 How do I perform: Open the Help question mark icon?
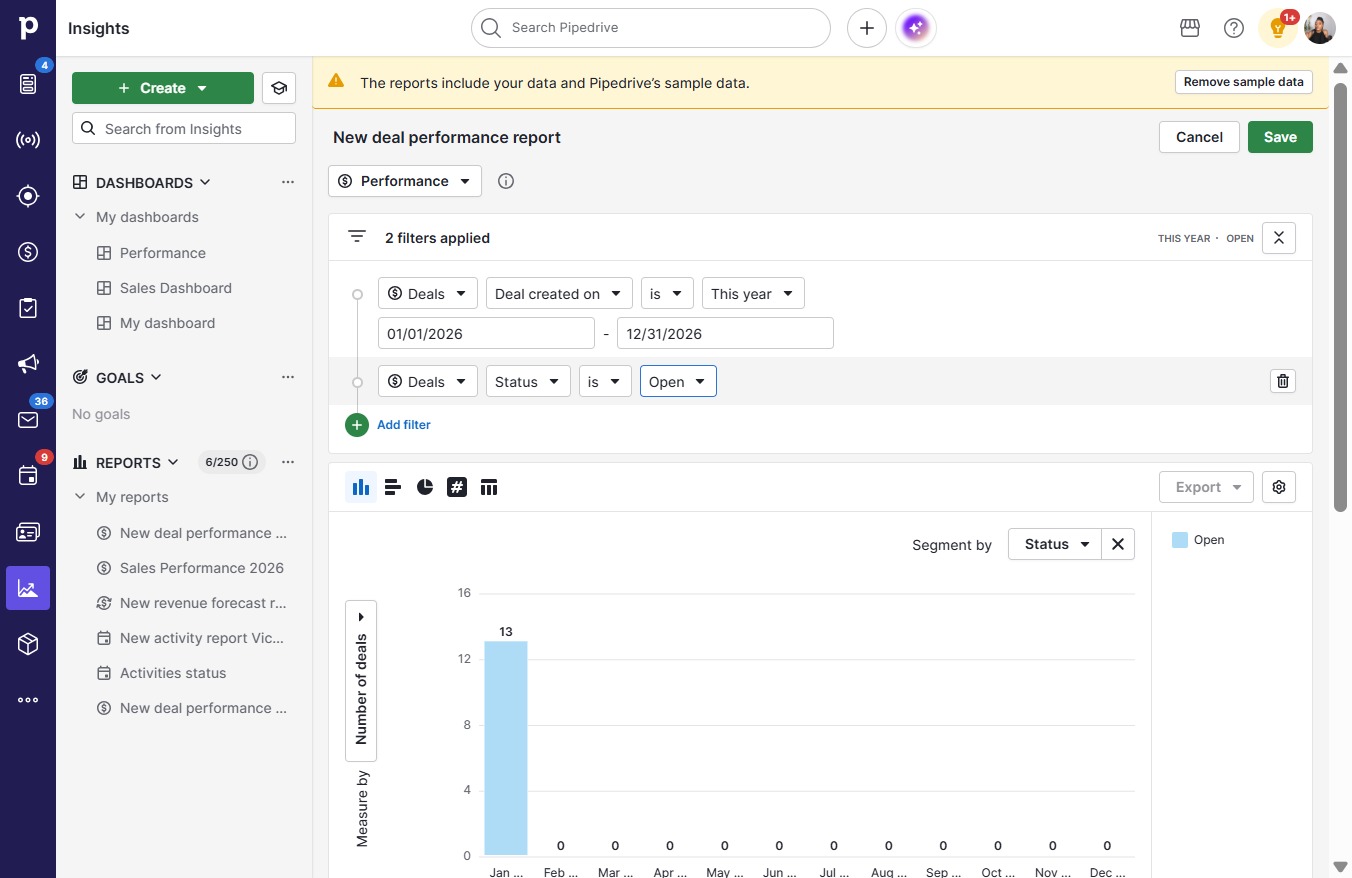coord(1234,28)
